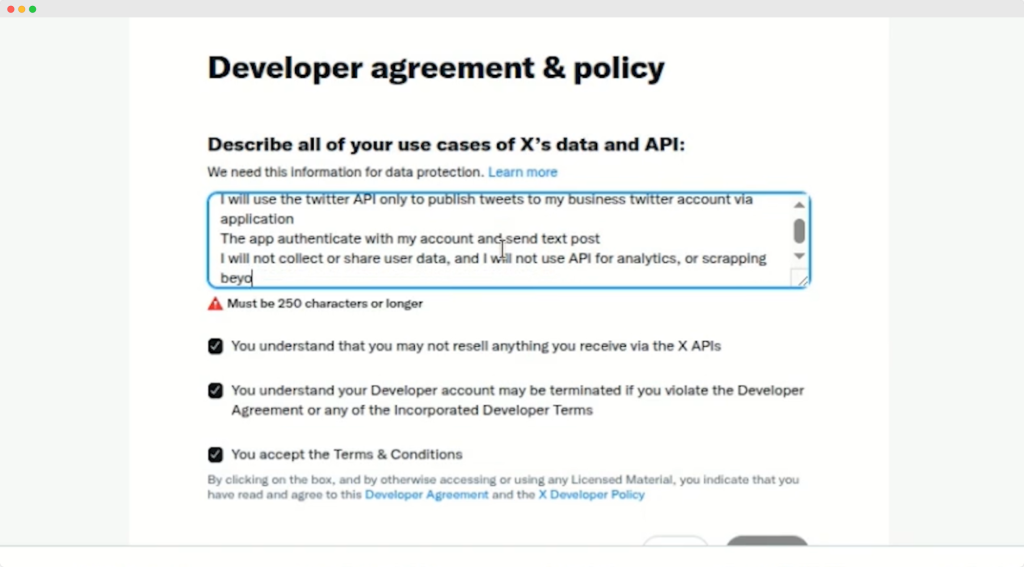
Task: Open the Learn more link
Action: (x=522, y=172)
